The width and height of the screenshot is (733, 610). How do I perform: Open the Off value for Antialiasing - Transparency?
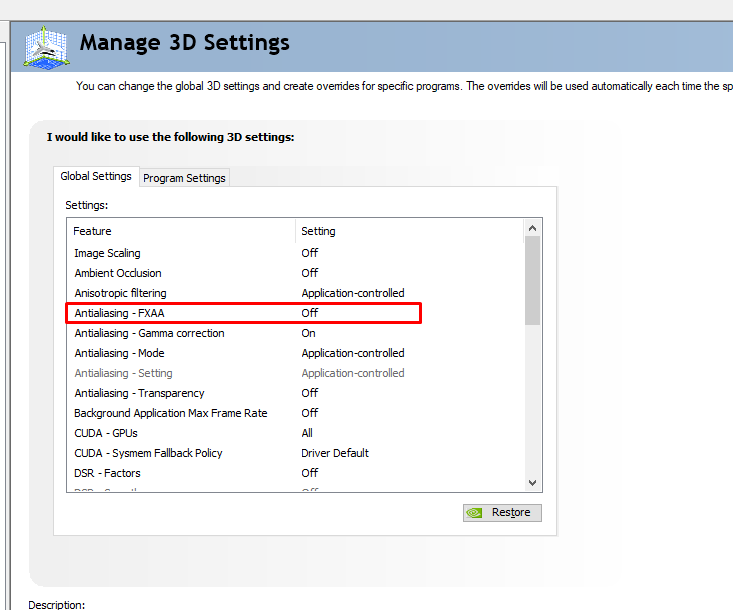point(309,393)
